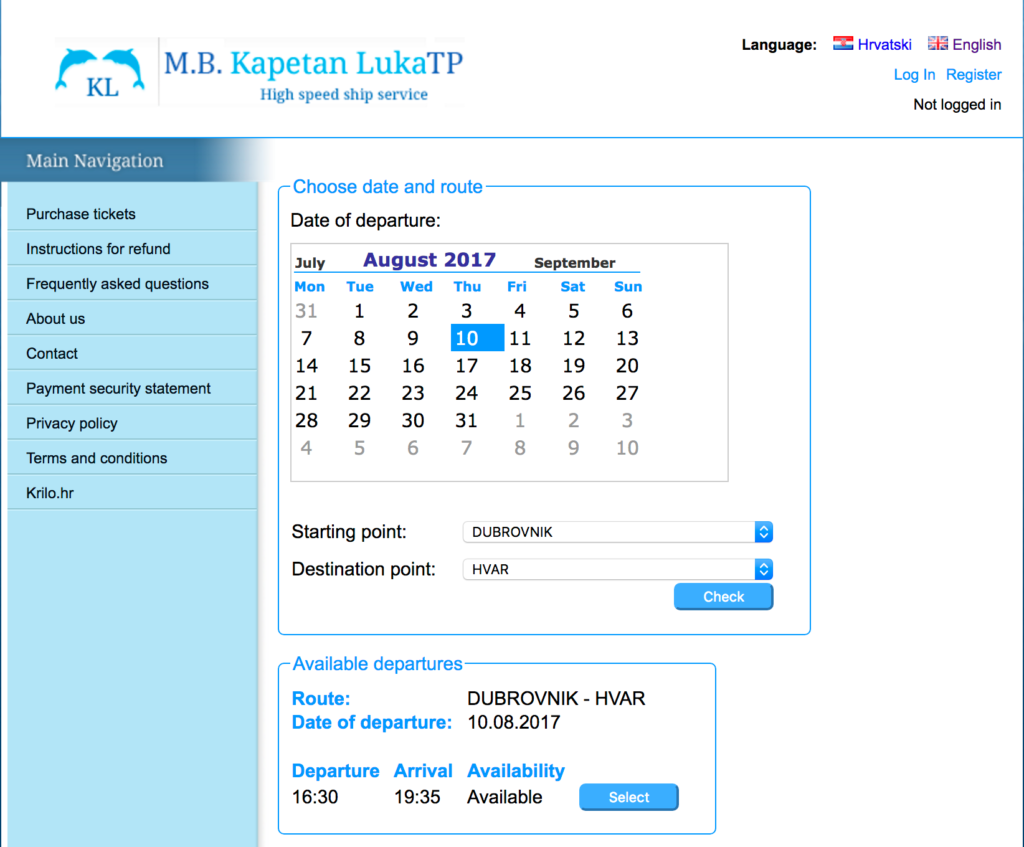The height and width of the screenshot is (847, 1024).
Task: Select August 29 in calendar
Action: coord(359,421)
